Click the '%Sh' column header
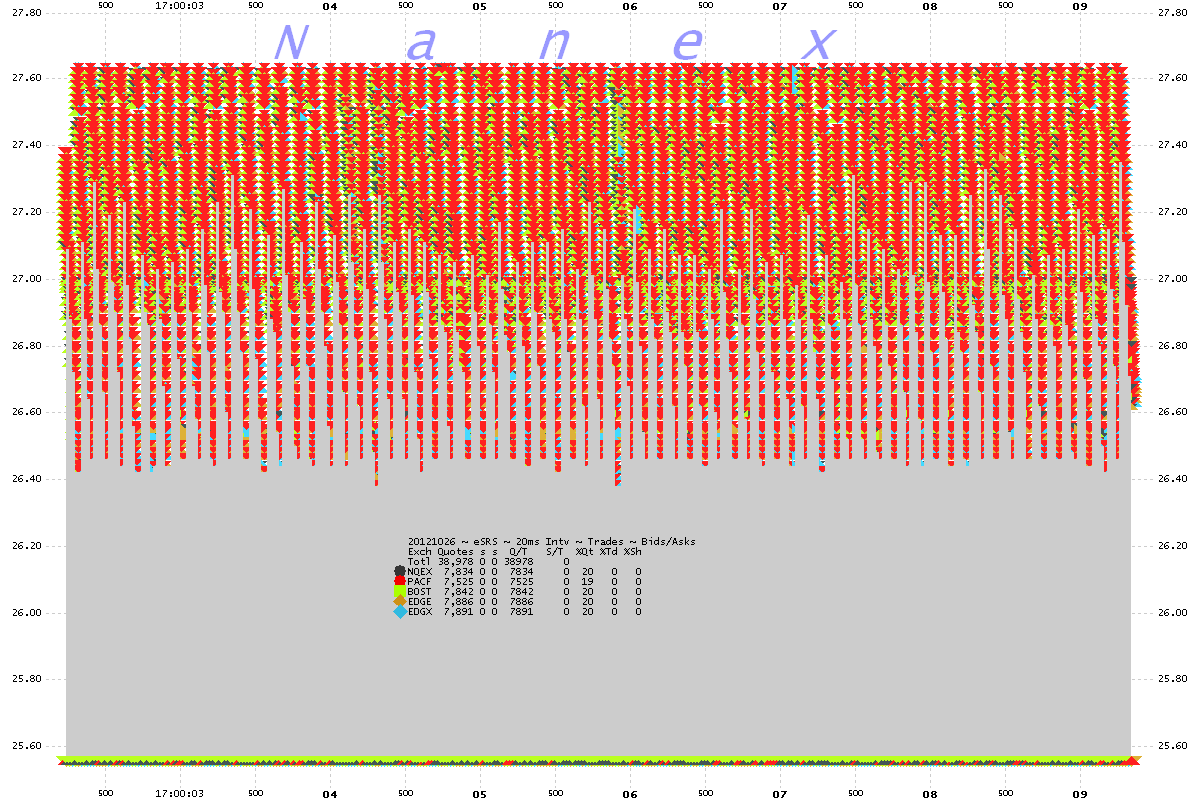 point(633,552)
